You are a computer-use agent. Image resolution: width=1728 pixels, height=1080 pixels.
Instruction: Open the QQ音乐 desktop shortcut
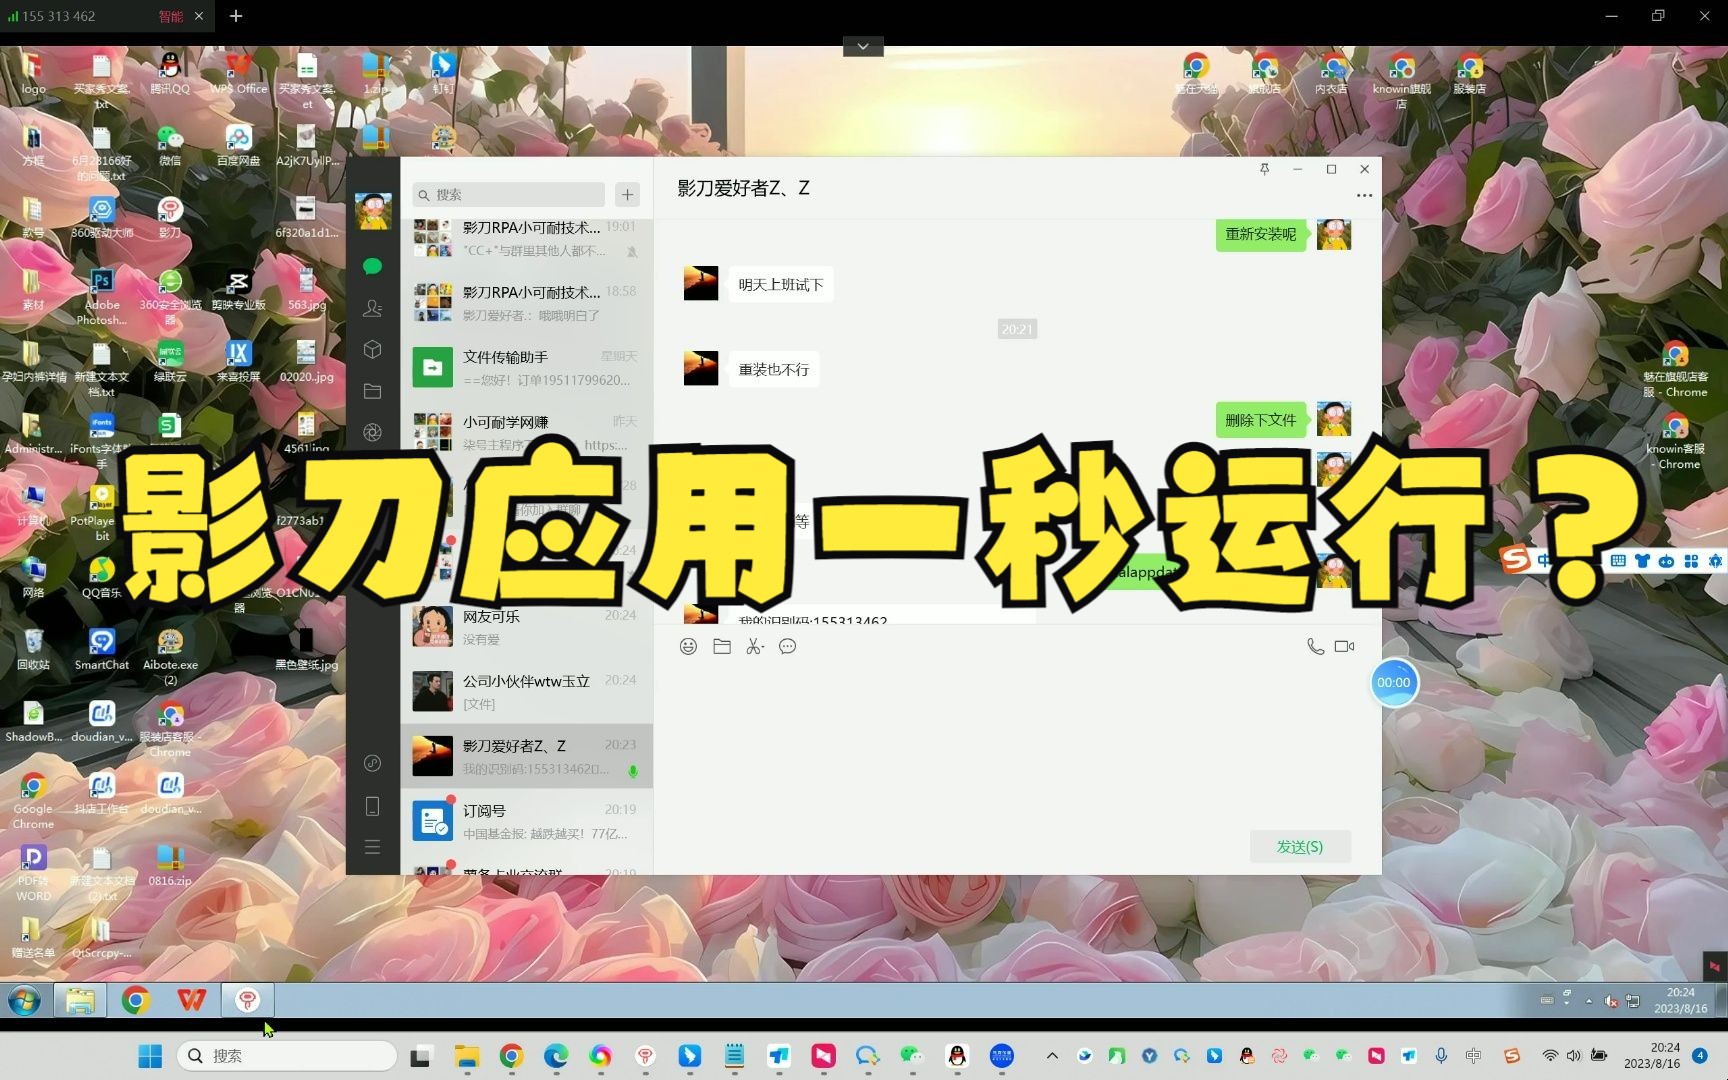pos(101,577)
